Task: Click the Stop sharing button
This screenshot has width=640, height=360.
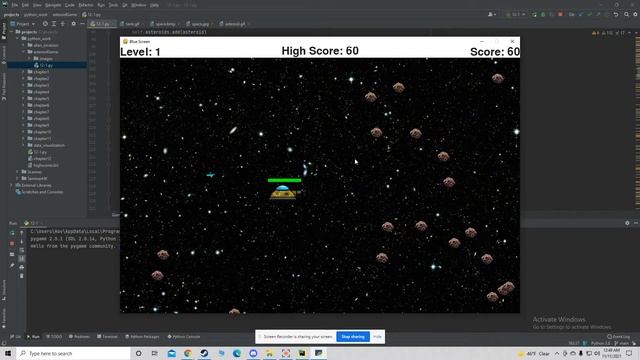Action: coord(353,337)
